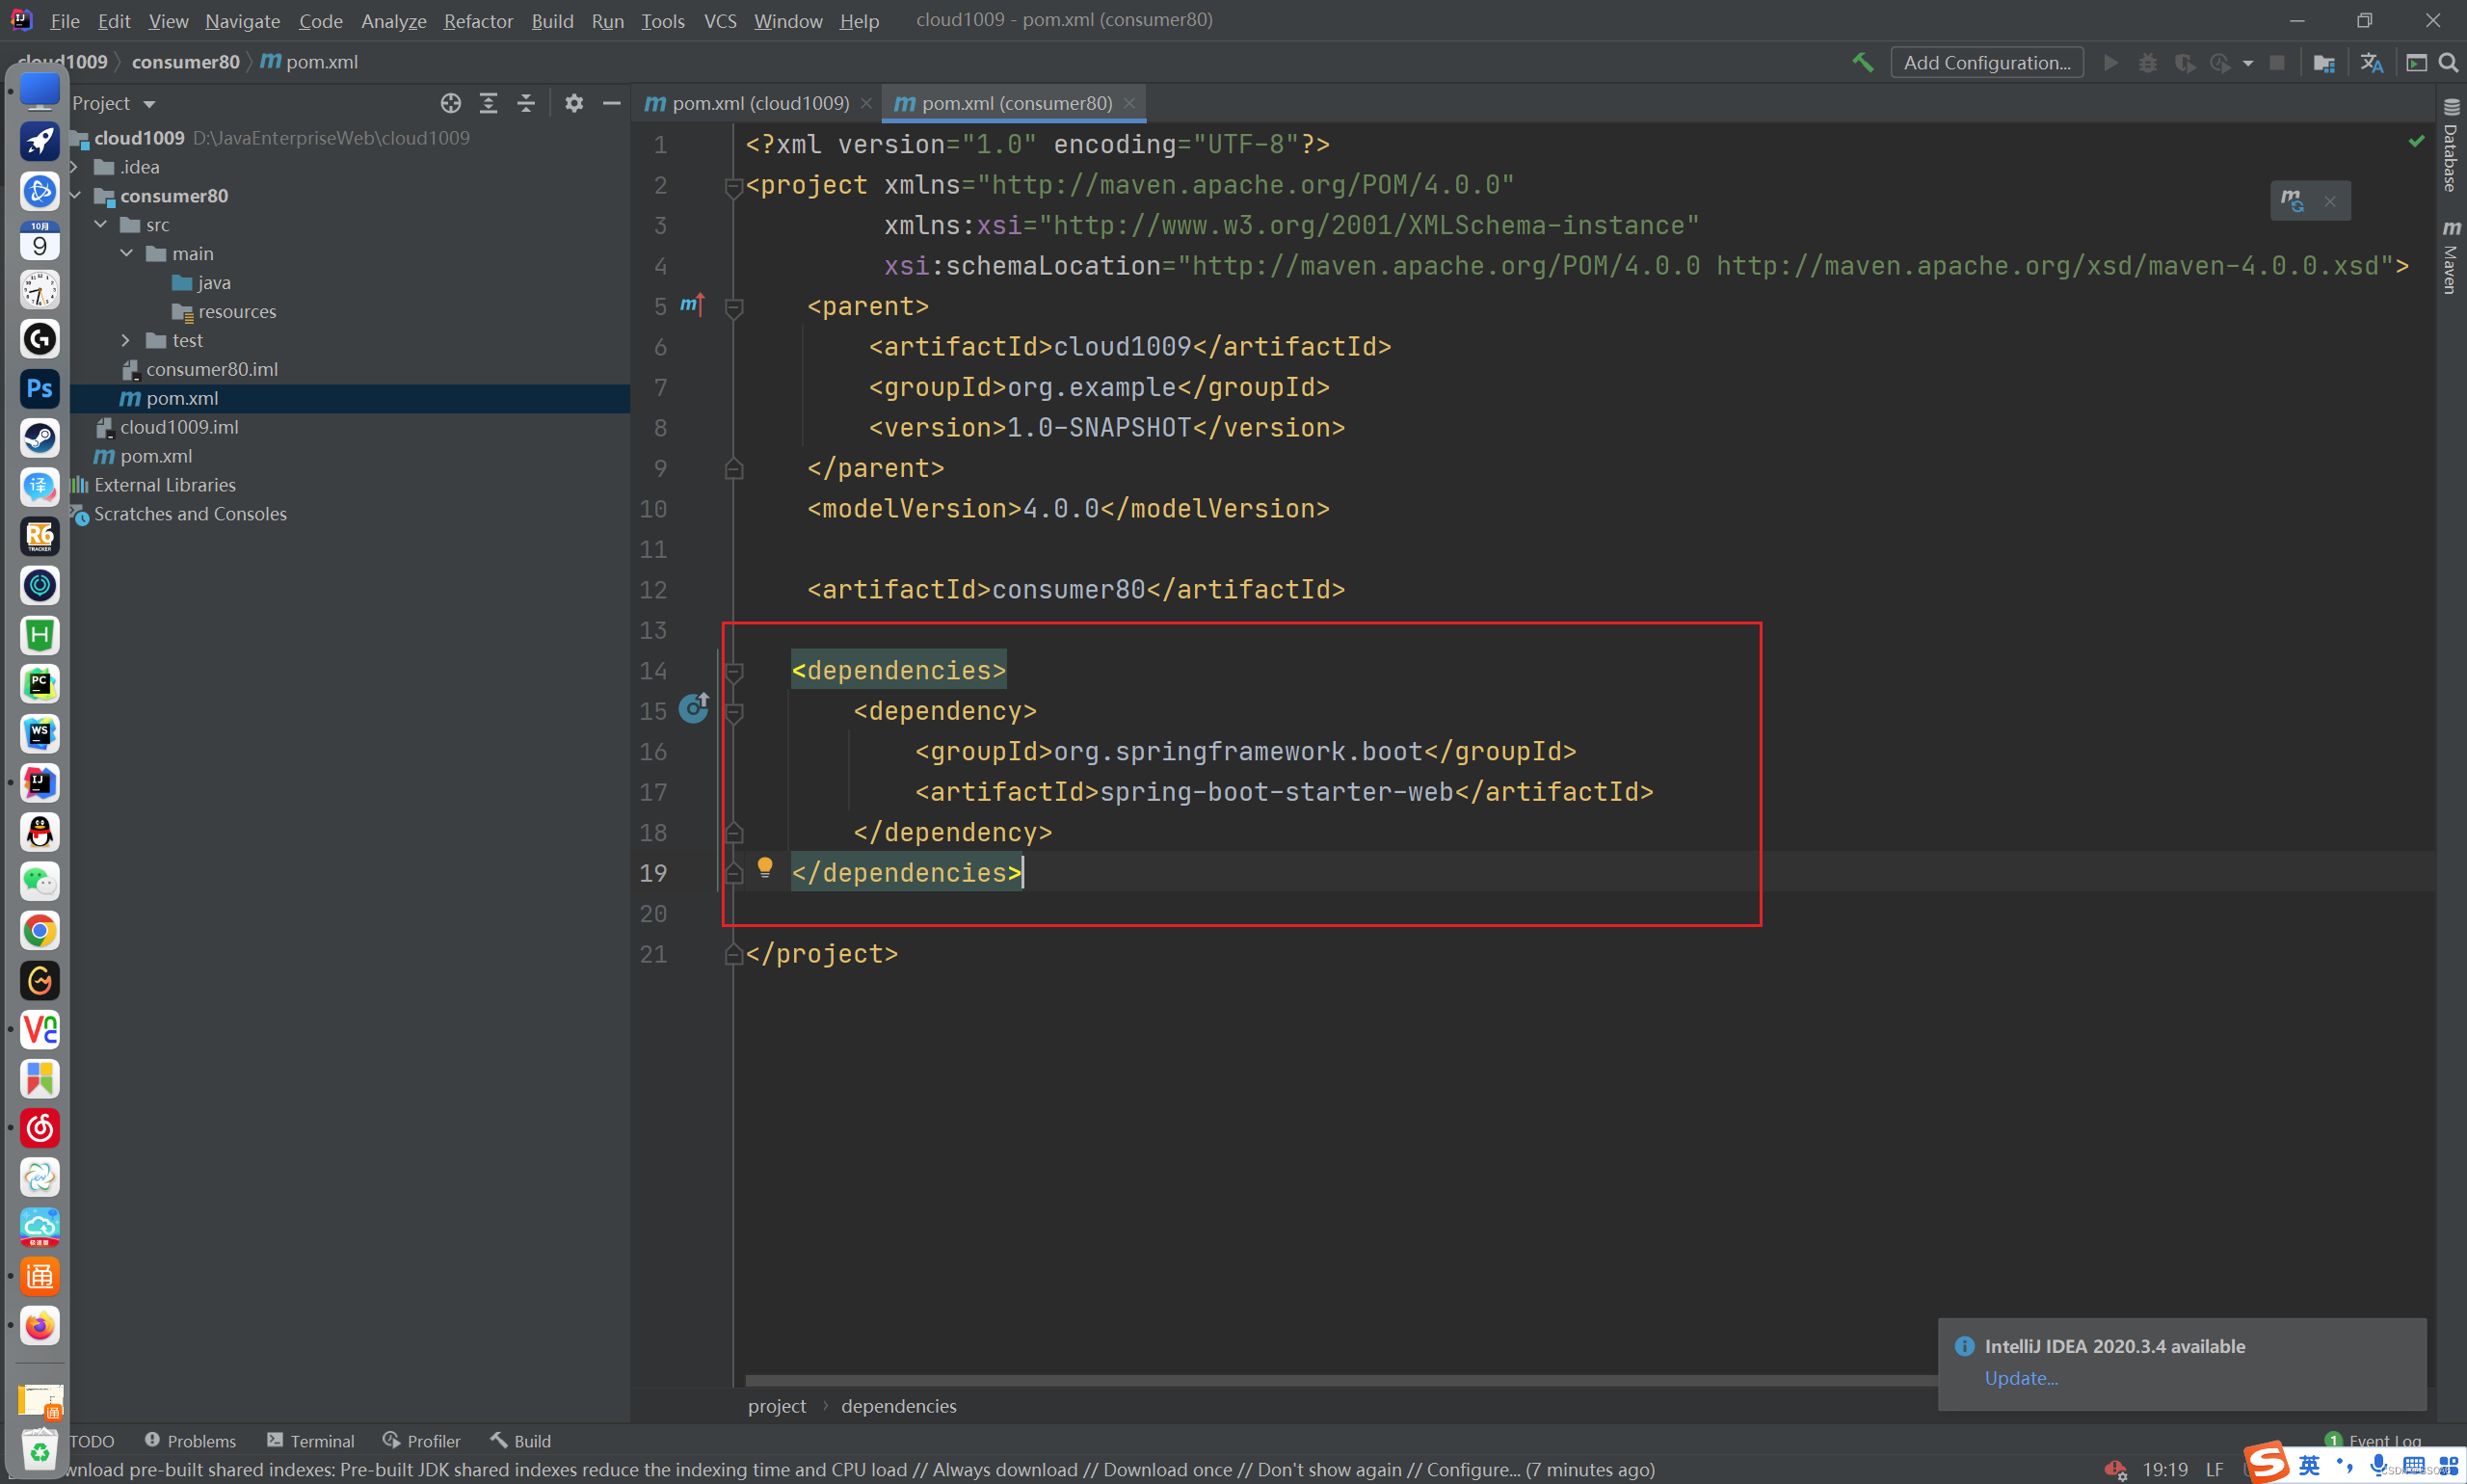The height and width of the screenshot is (1484, 2467).
Task: Switch to pom.xml (cloud1009) tab
Action: (x=759, y=103)
